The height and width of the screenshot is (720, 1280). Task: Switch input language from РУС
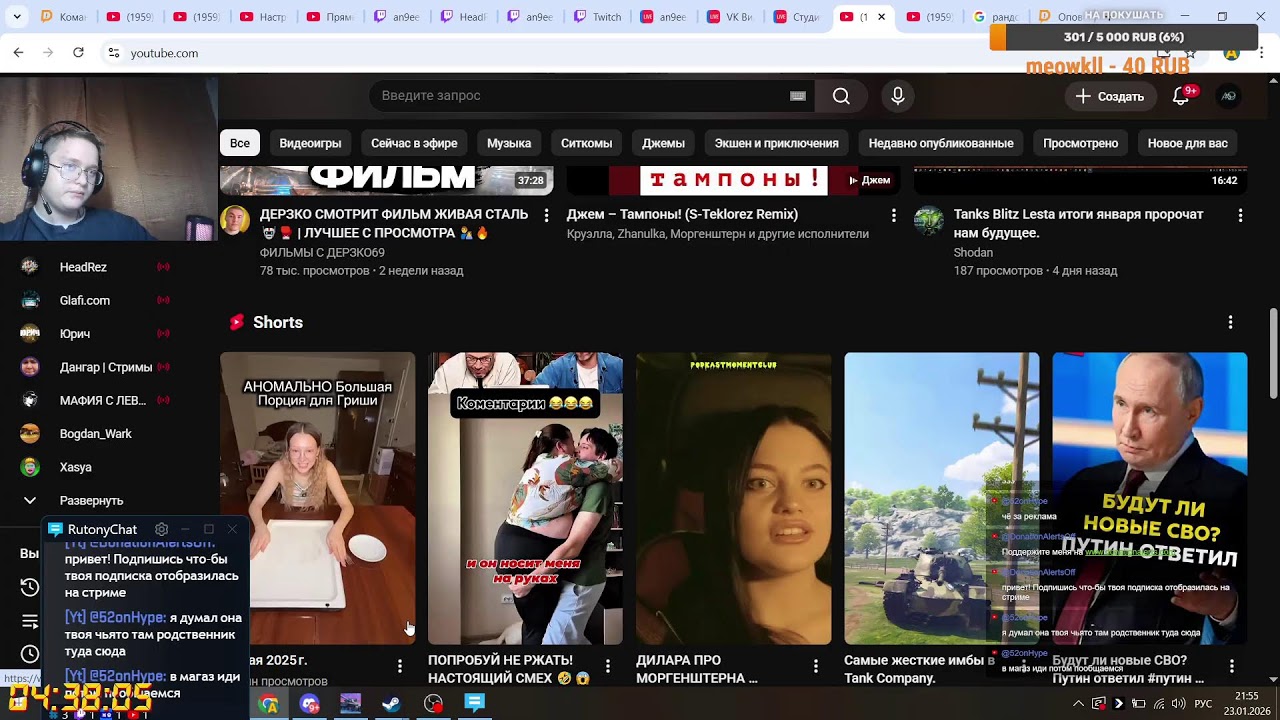pyautogui.click(x=1203, y=704)
